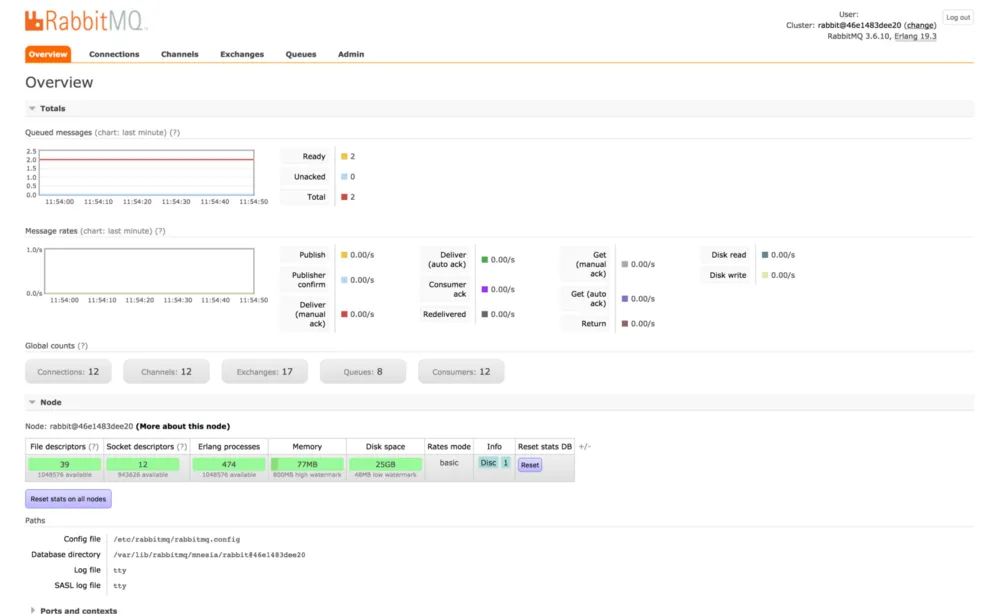1000x614 pixels.
Task: Select the Queues tab
Action: (x=300, y=54)
